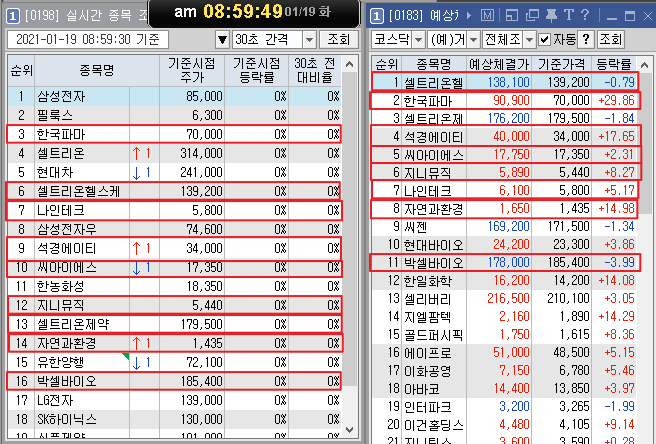The image size is (656, 444).
Task: Click the number 1 icon of the 0198 window
Action: [13, 16]
